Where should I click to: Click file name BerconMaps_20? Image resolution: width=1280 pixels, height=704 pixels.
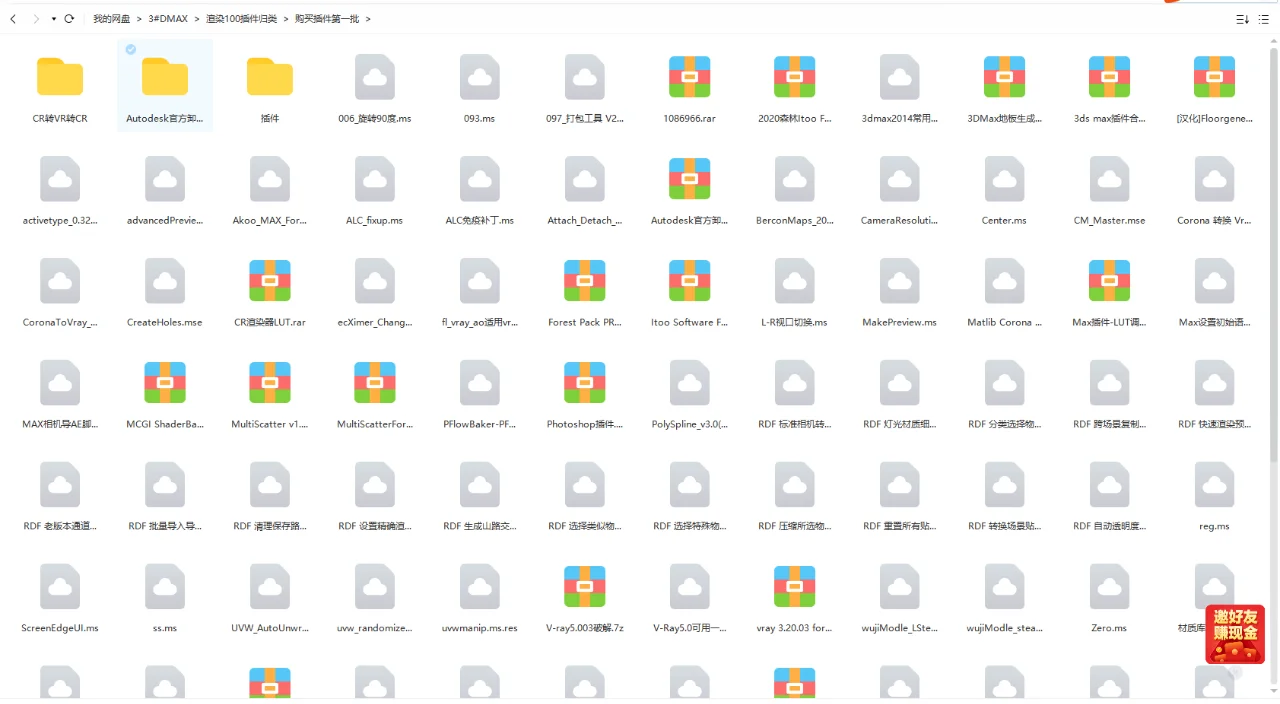pos(795,220)
